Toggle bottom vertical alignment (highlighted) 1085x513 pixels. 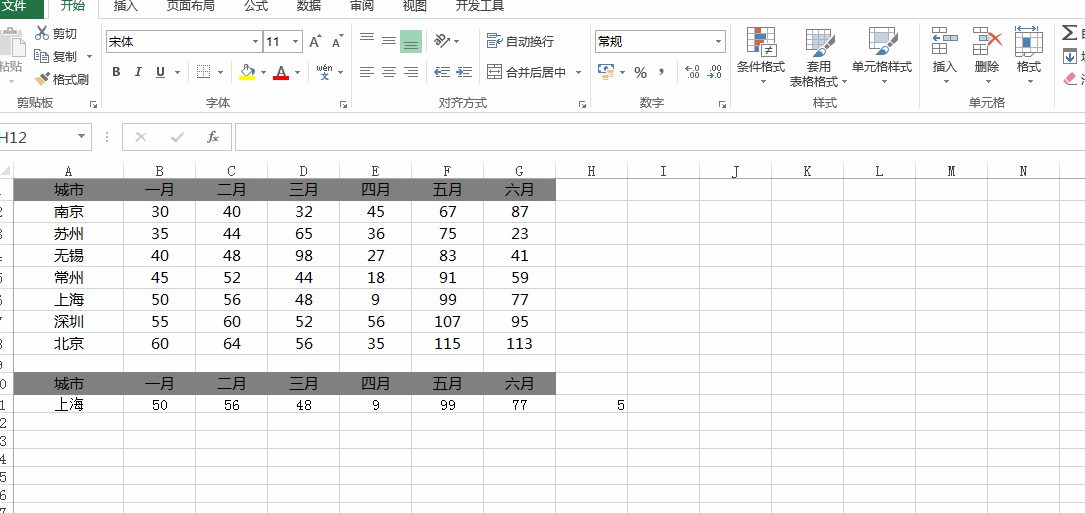click(411, 42)
